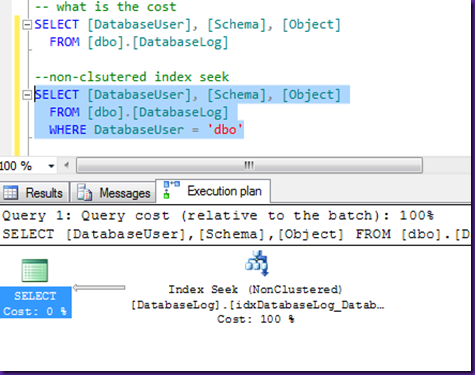Collapse the highlighted SELECT statement outline box

tap(27, 95)
